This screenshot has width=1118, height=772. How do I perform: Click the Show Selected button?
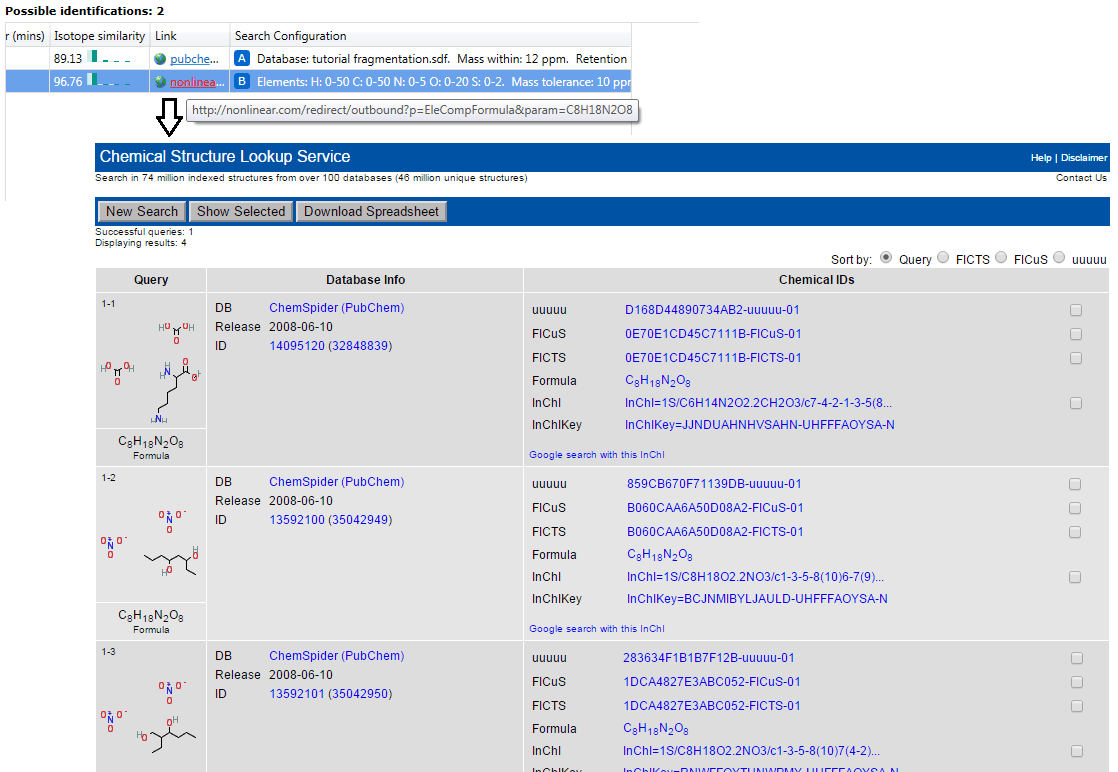click(241, 212)
